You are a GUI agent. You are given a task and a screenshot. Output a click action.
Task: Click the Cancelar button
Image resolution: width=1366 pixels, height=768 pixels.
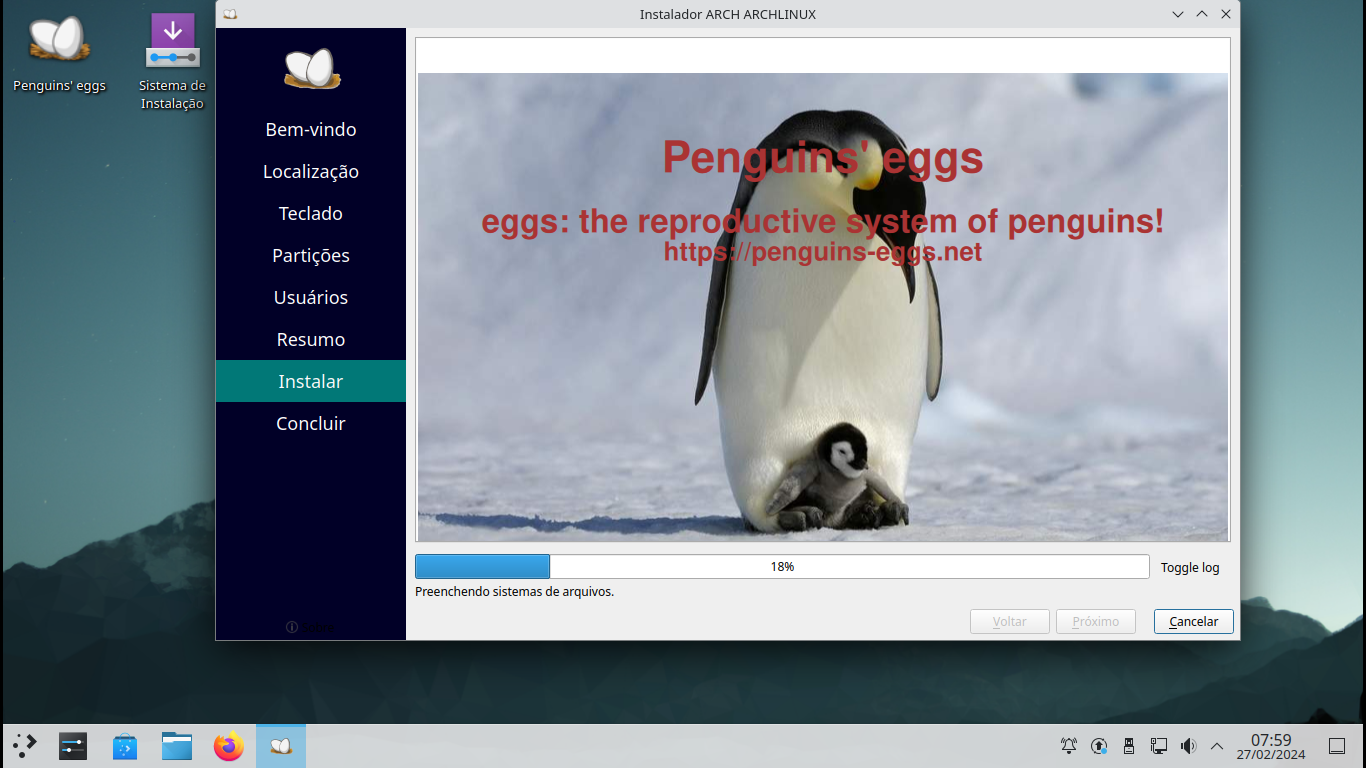[1194, 621]
